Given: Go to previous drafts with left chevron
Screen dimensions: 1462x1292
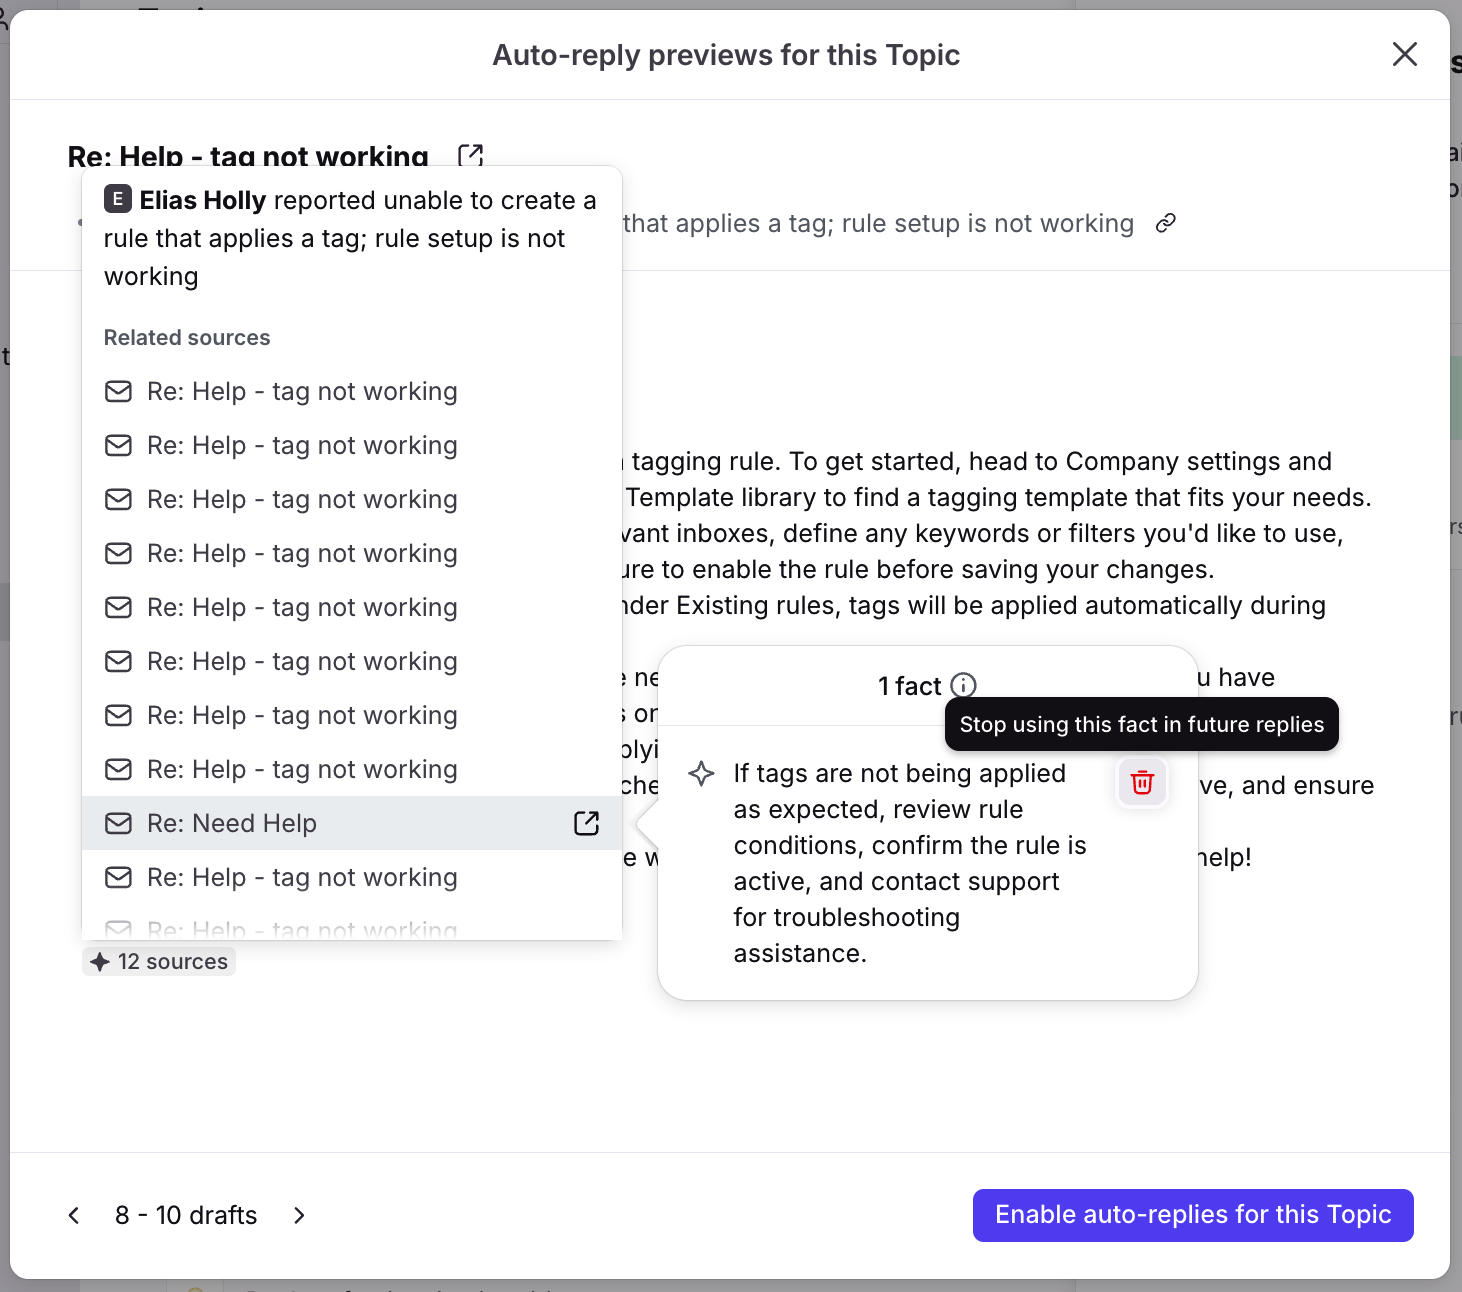Looking at the screenshot, I should [x=74, y=1215].
